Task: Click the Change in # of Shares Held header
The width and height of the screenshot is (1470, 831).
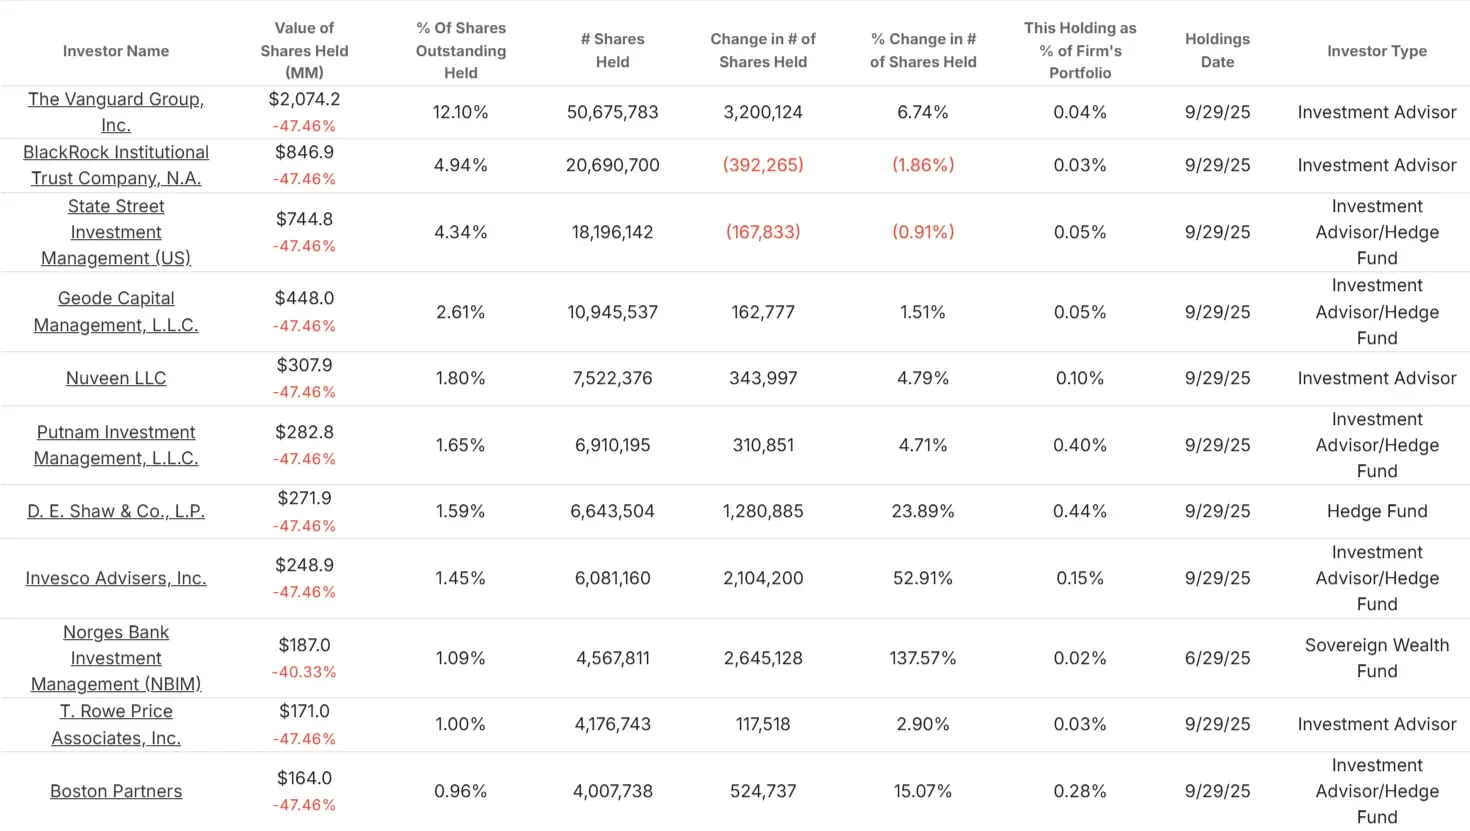Action: coord(763,50)
